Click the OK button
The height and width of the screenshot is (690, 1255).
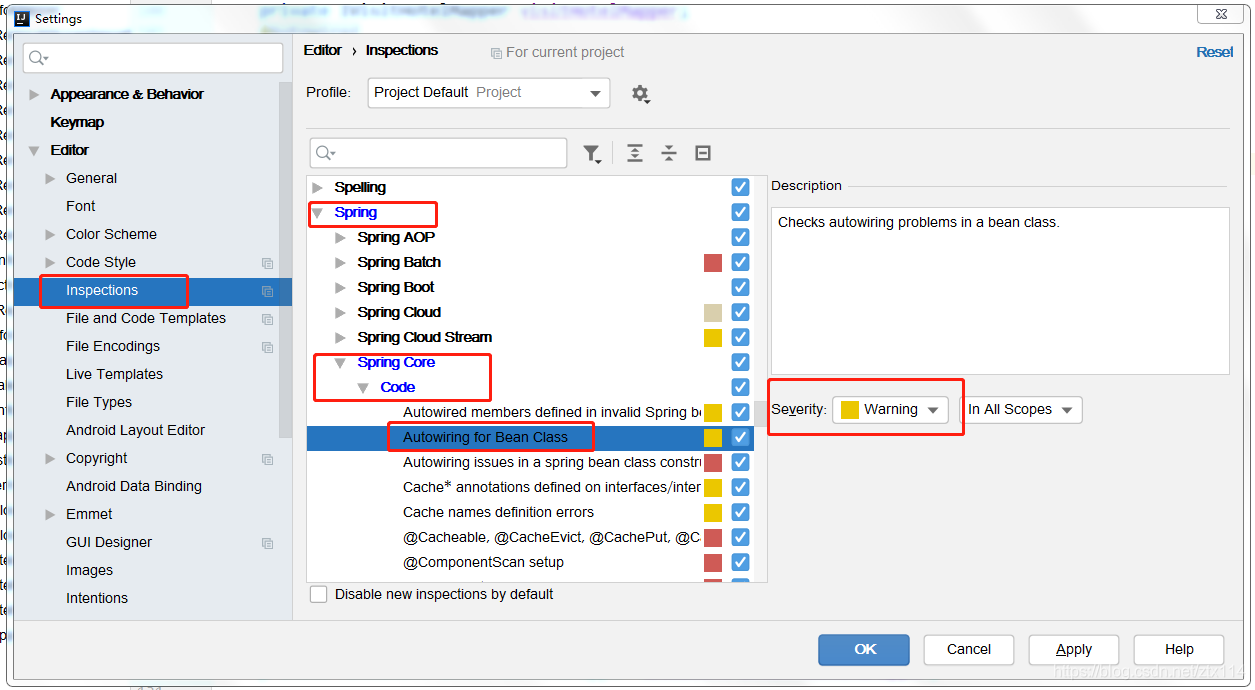pyautogui.click(x=864, y=649)
